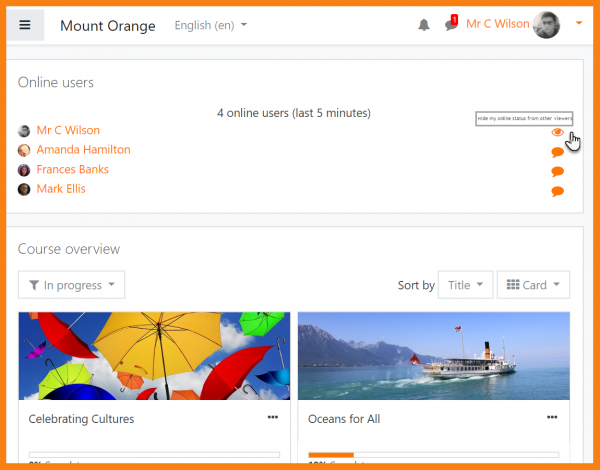Screen dimensions: 600x470
Task: Open the In progress filter dropdown
Action: [x=71, y=285]
